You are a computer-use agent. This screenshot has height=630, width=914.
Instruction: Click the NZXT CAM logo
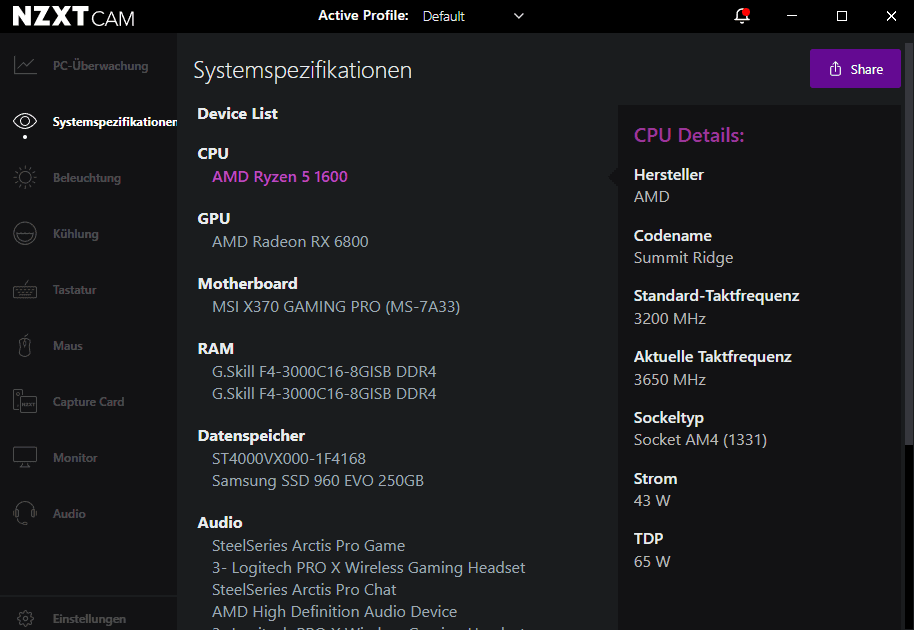click(x=74, y=16)
